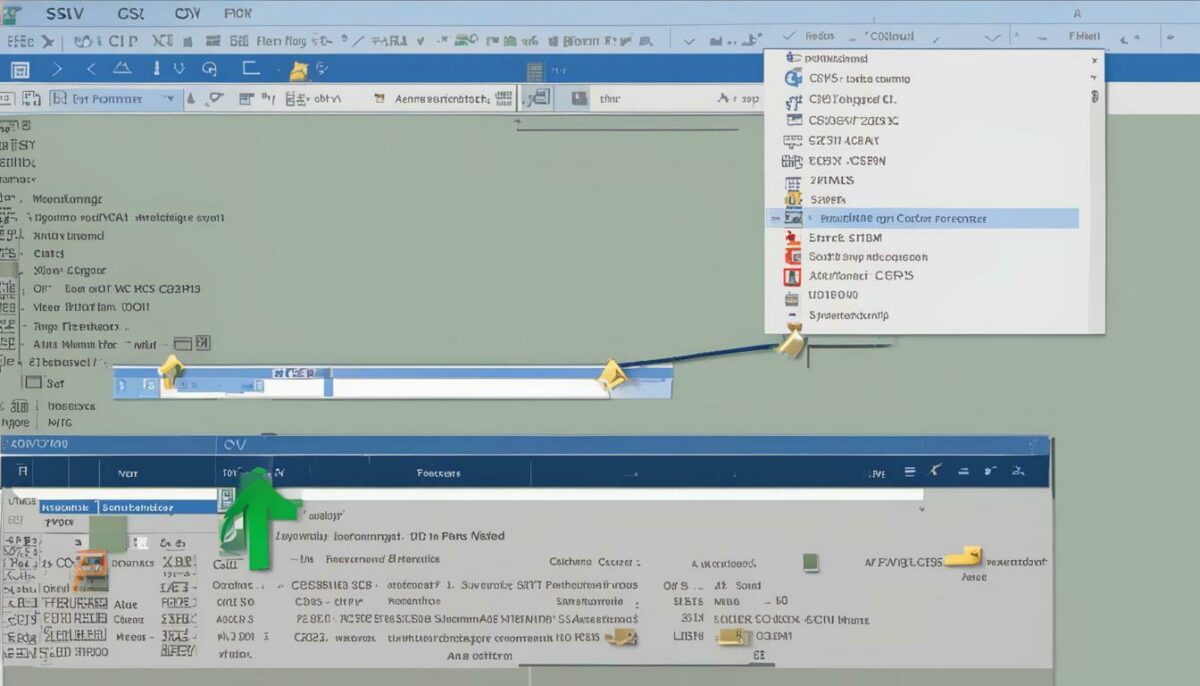The height and width of the screenshot is (686, 1200).
Task: Click the 'Cutcl' item in left panel
Action: 48,253
